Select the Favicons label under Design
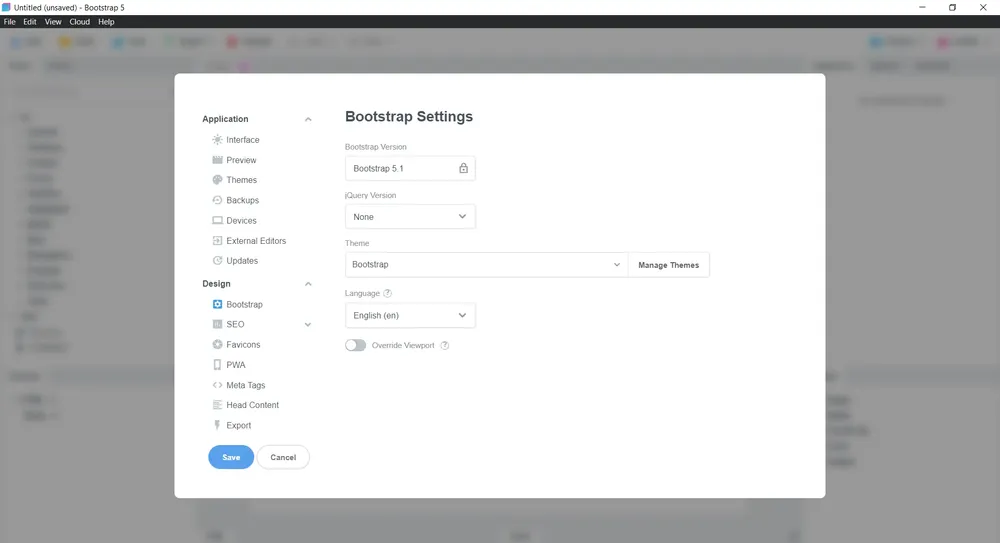Screen dimensions: 1000x543 (243, 345)
